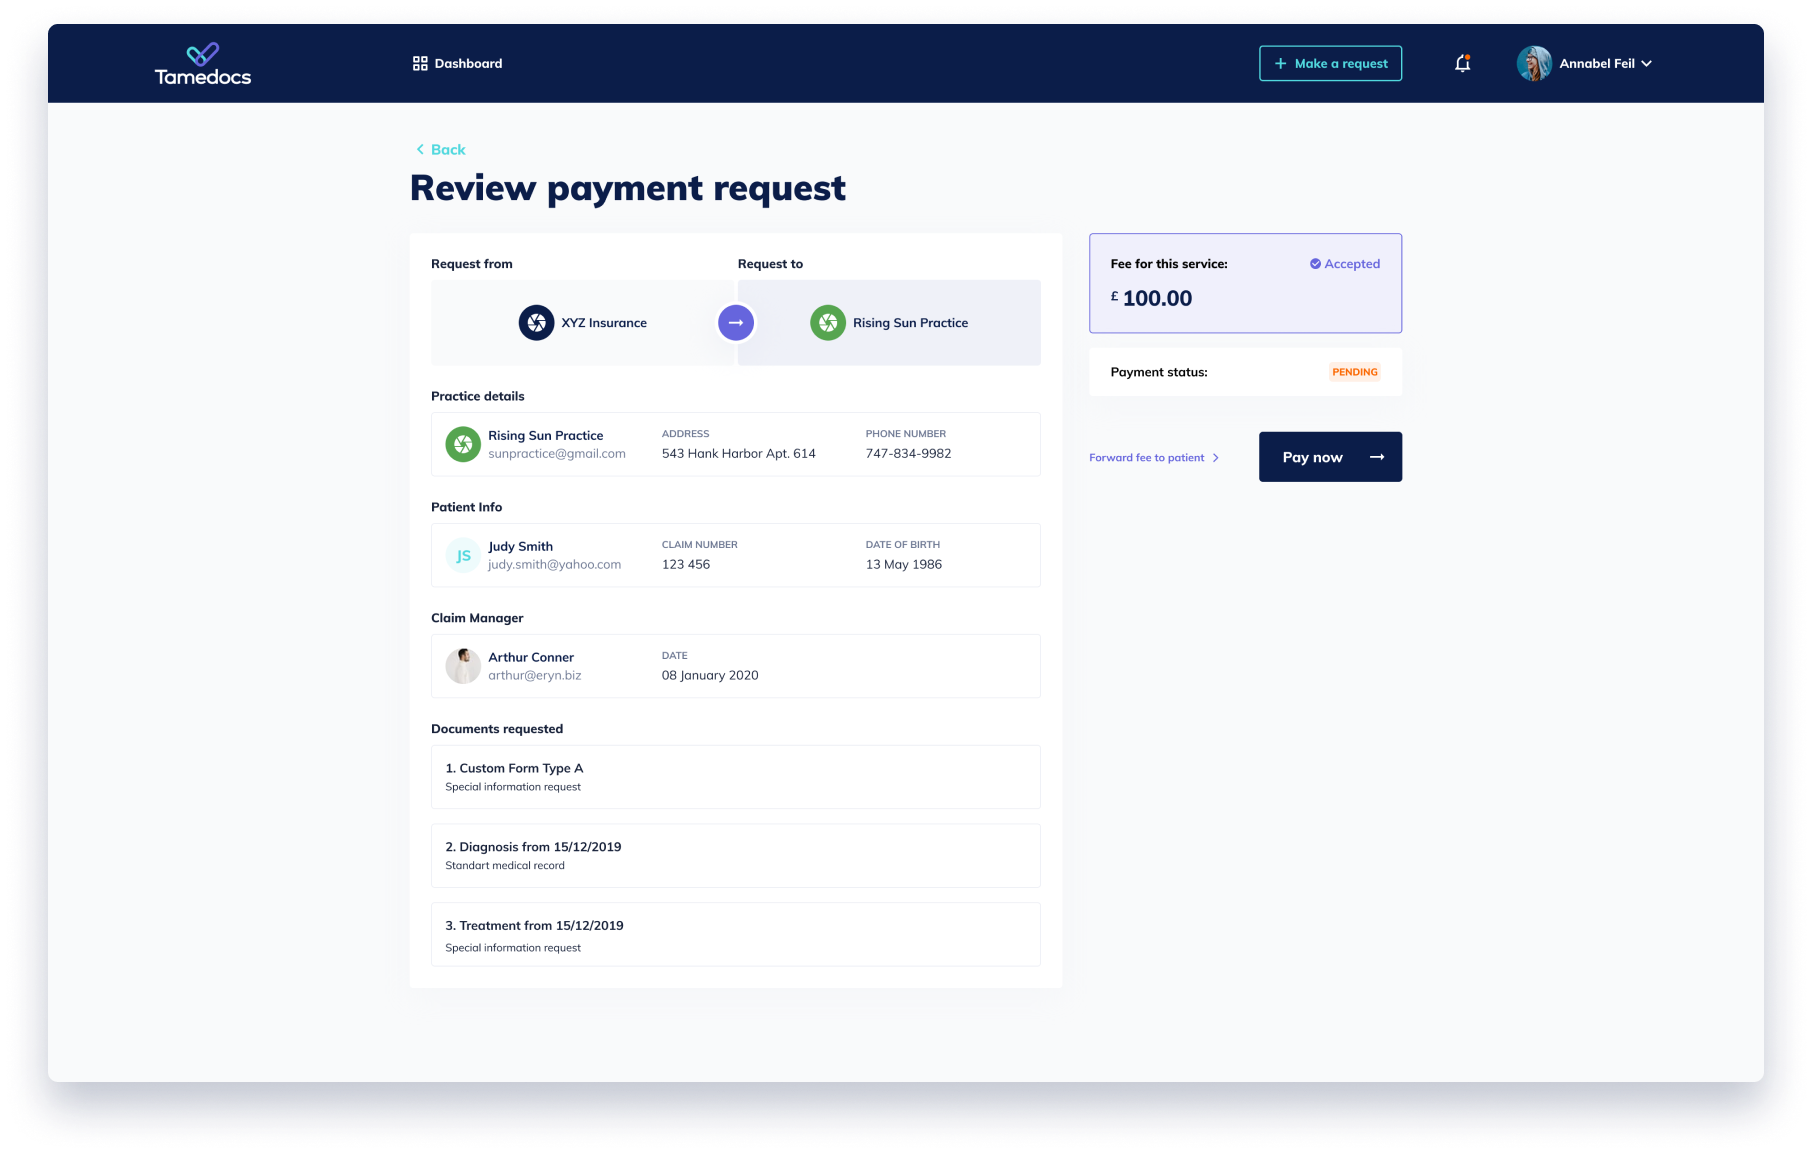
Task: Click the XYZ Insurance logo icon
Action: (536, 323)
